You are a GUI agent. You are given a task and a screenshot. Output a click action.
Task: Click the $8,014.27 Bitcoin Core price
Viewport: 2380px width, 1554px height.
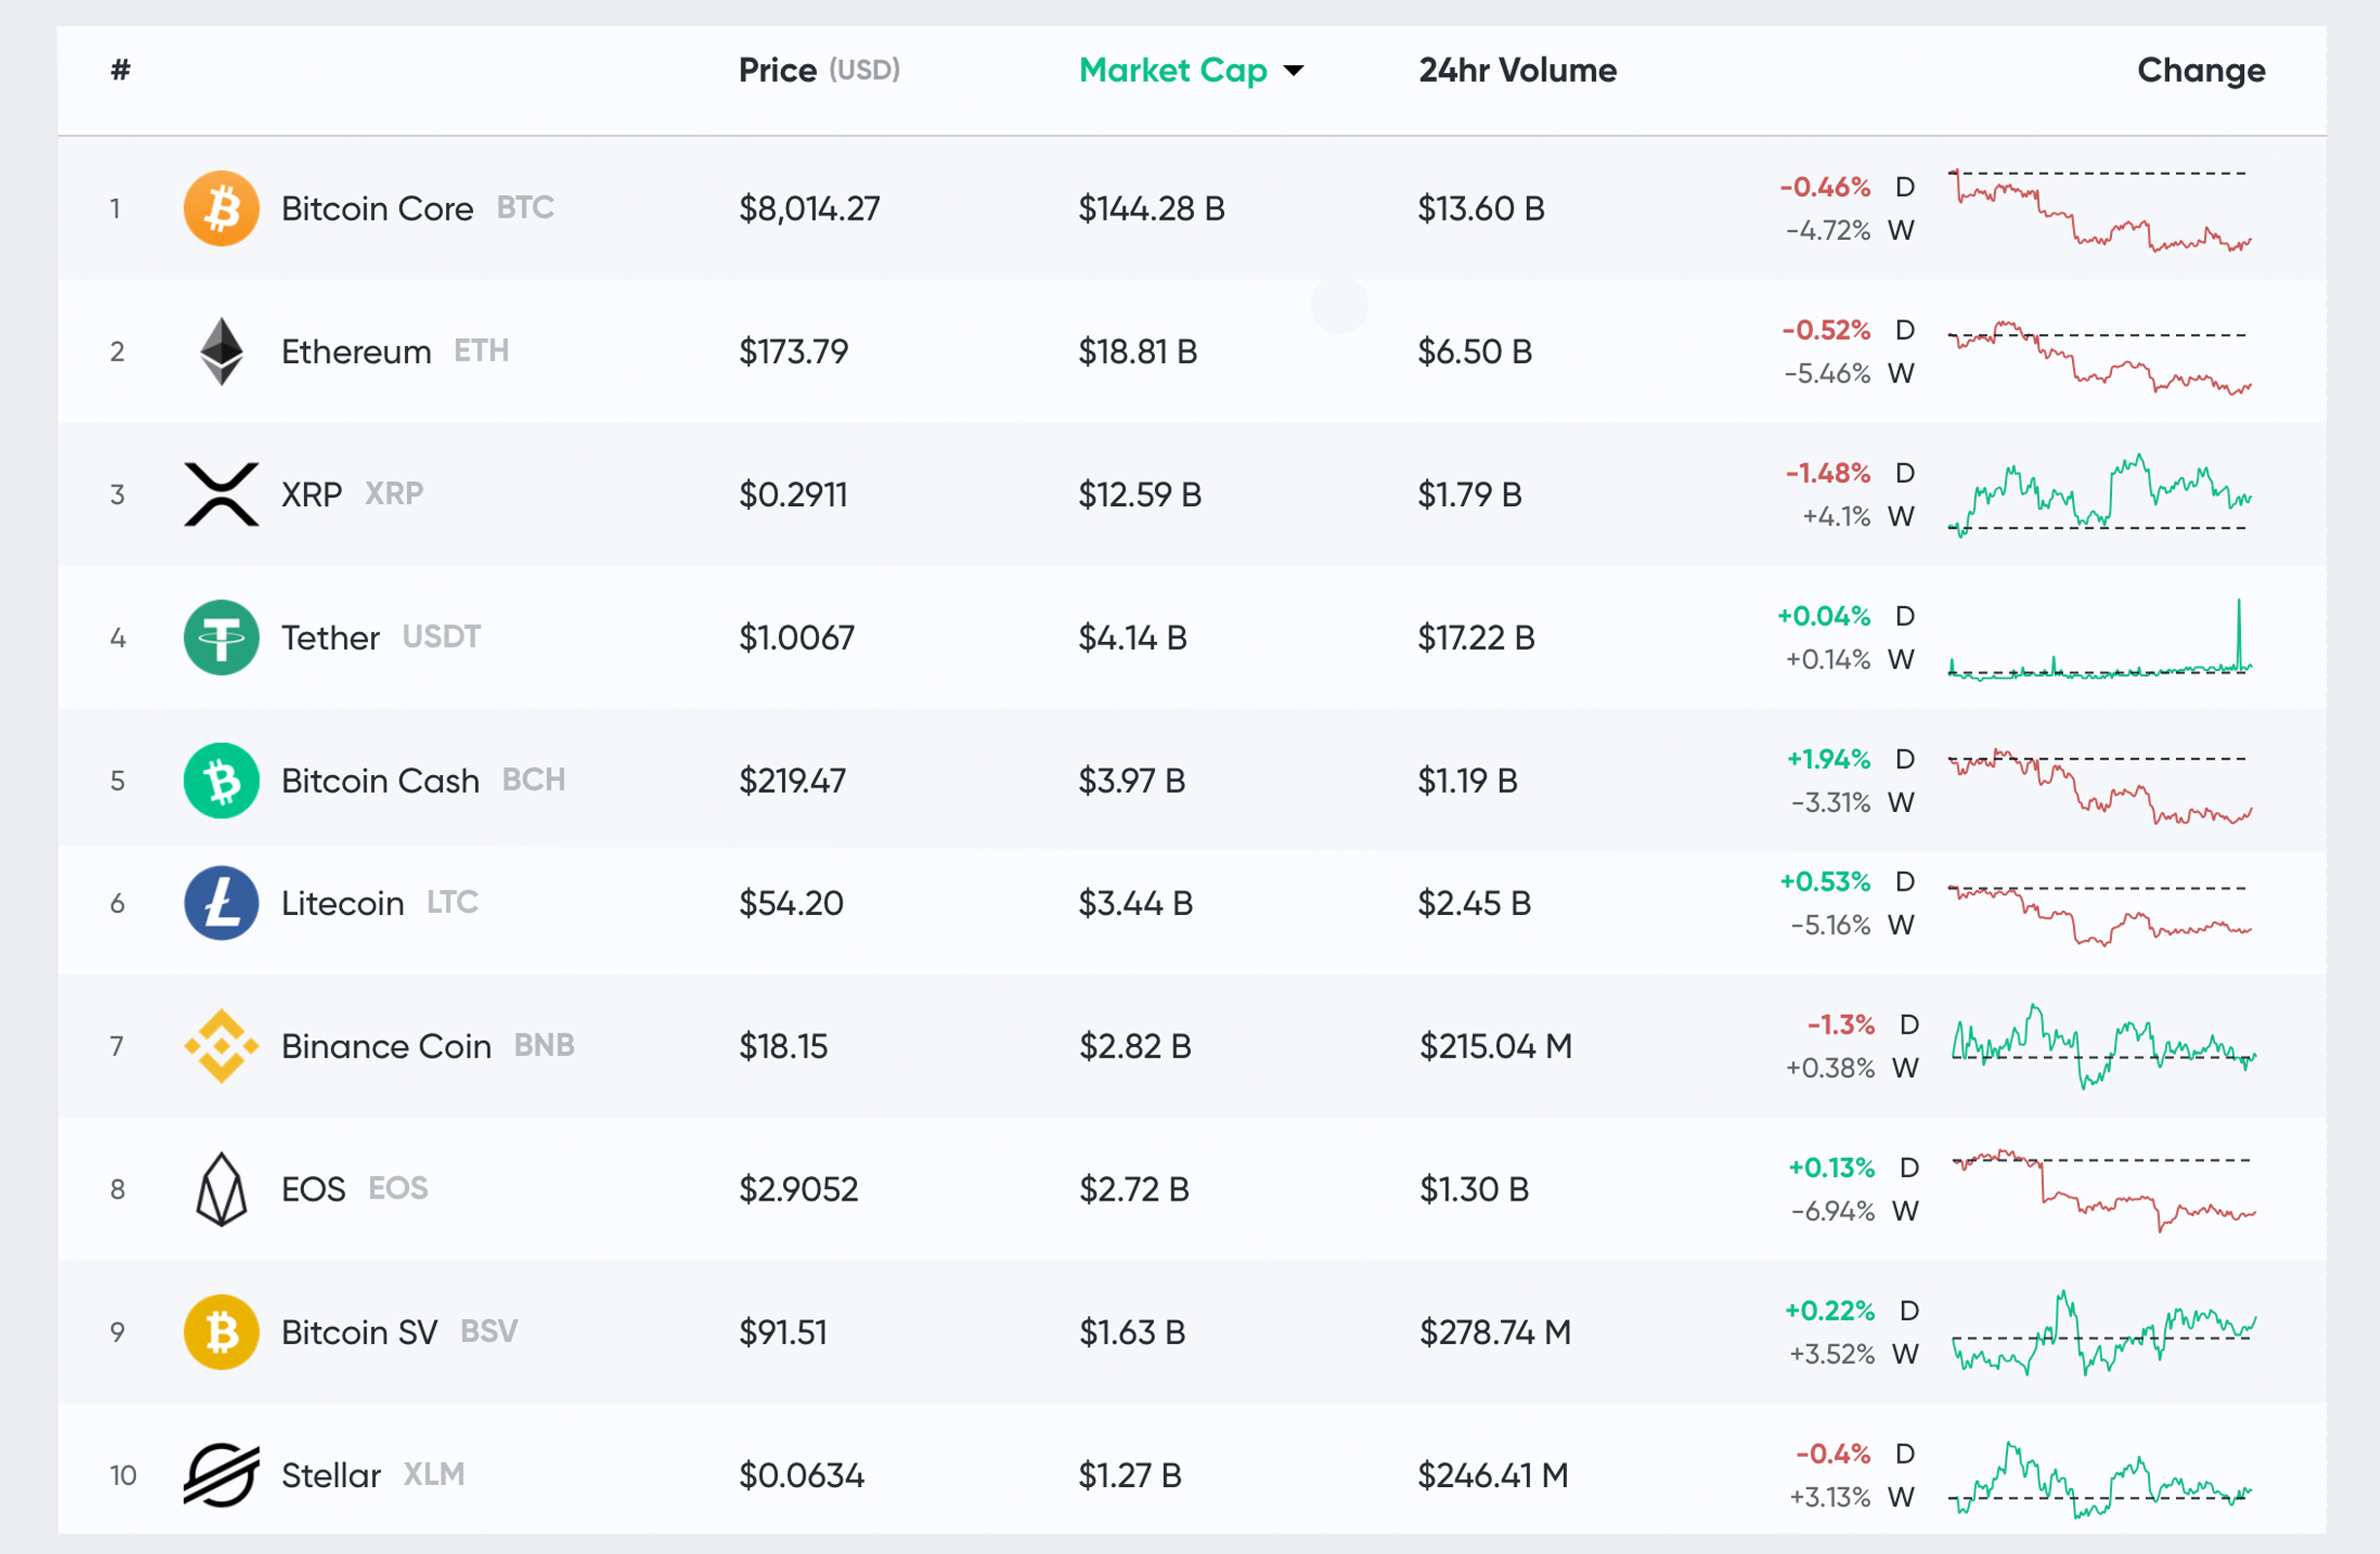click(x=809, y=208)
